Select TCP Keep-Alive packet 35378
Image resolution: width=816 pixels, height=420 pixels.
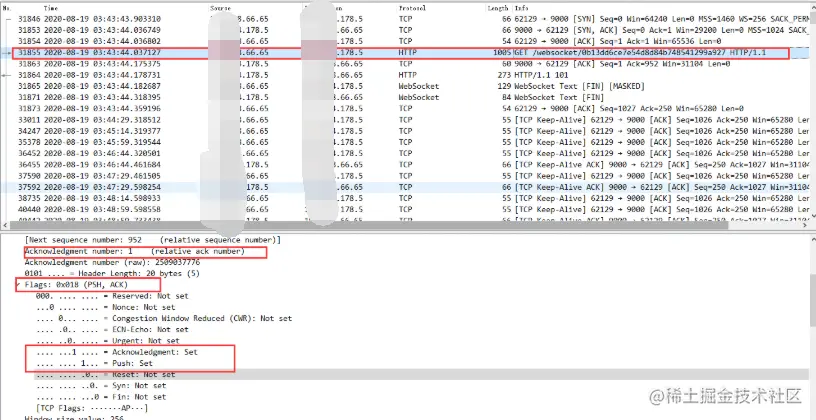pyautogui.click(x=406, y=142)
